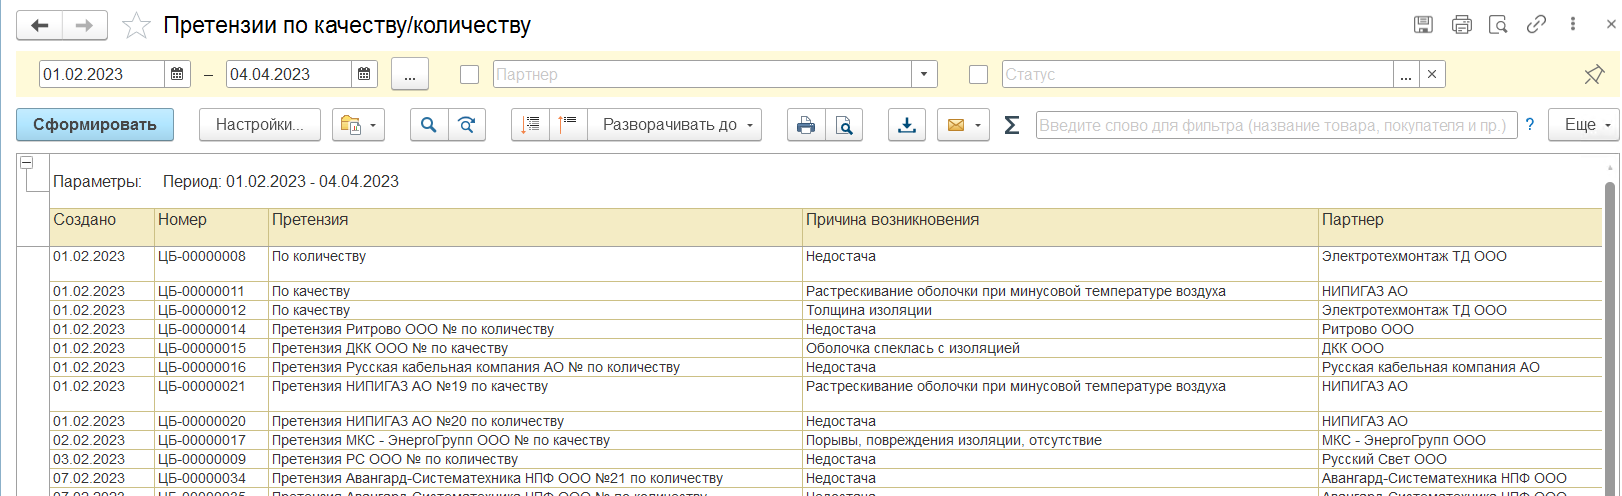
Task: Open the Еще menu
Action: pyautogui.click(x=1584, y=125)
